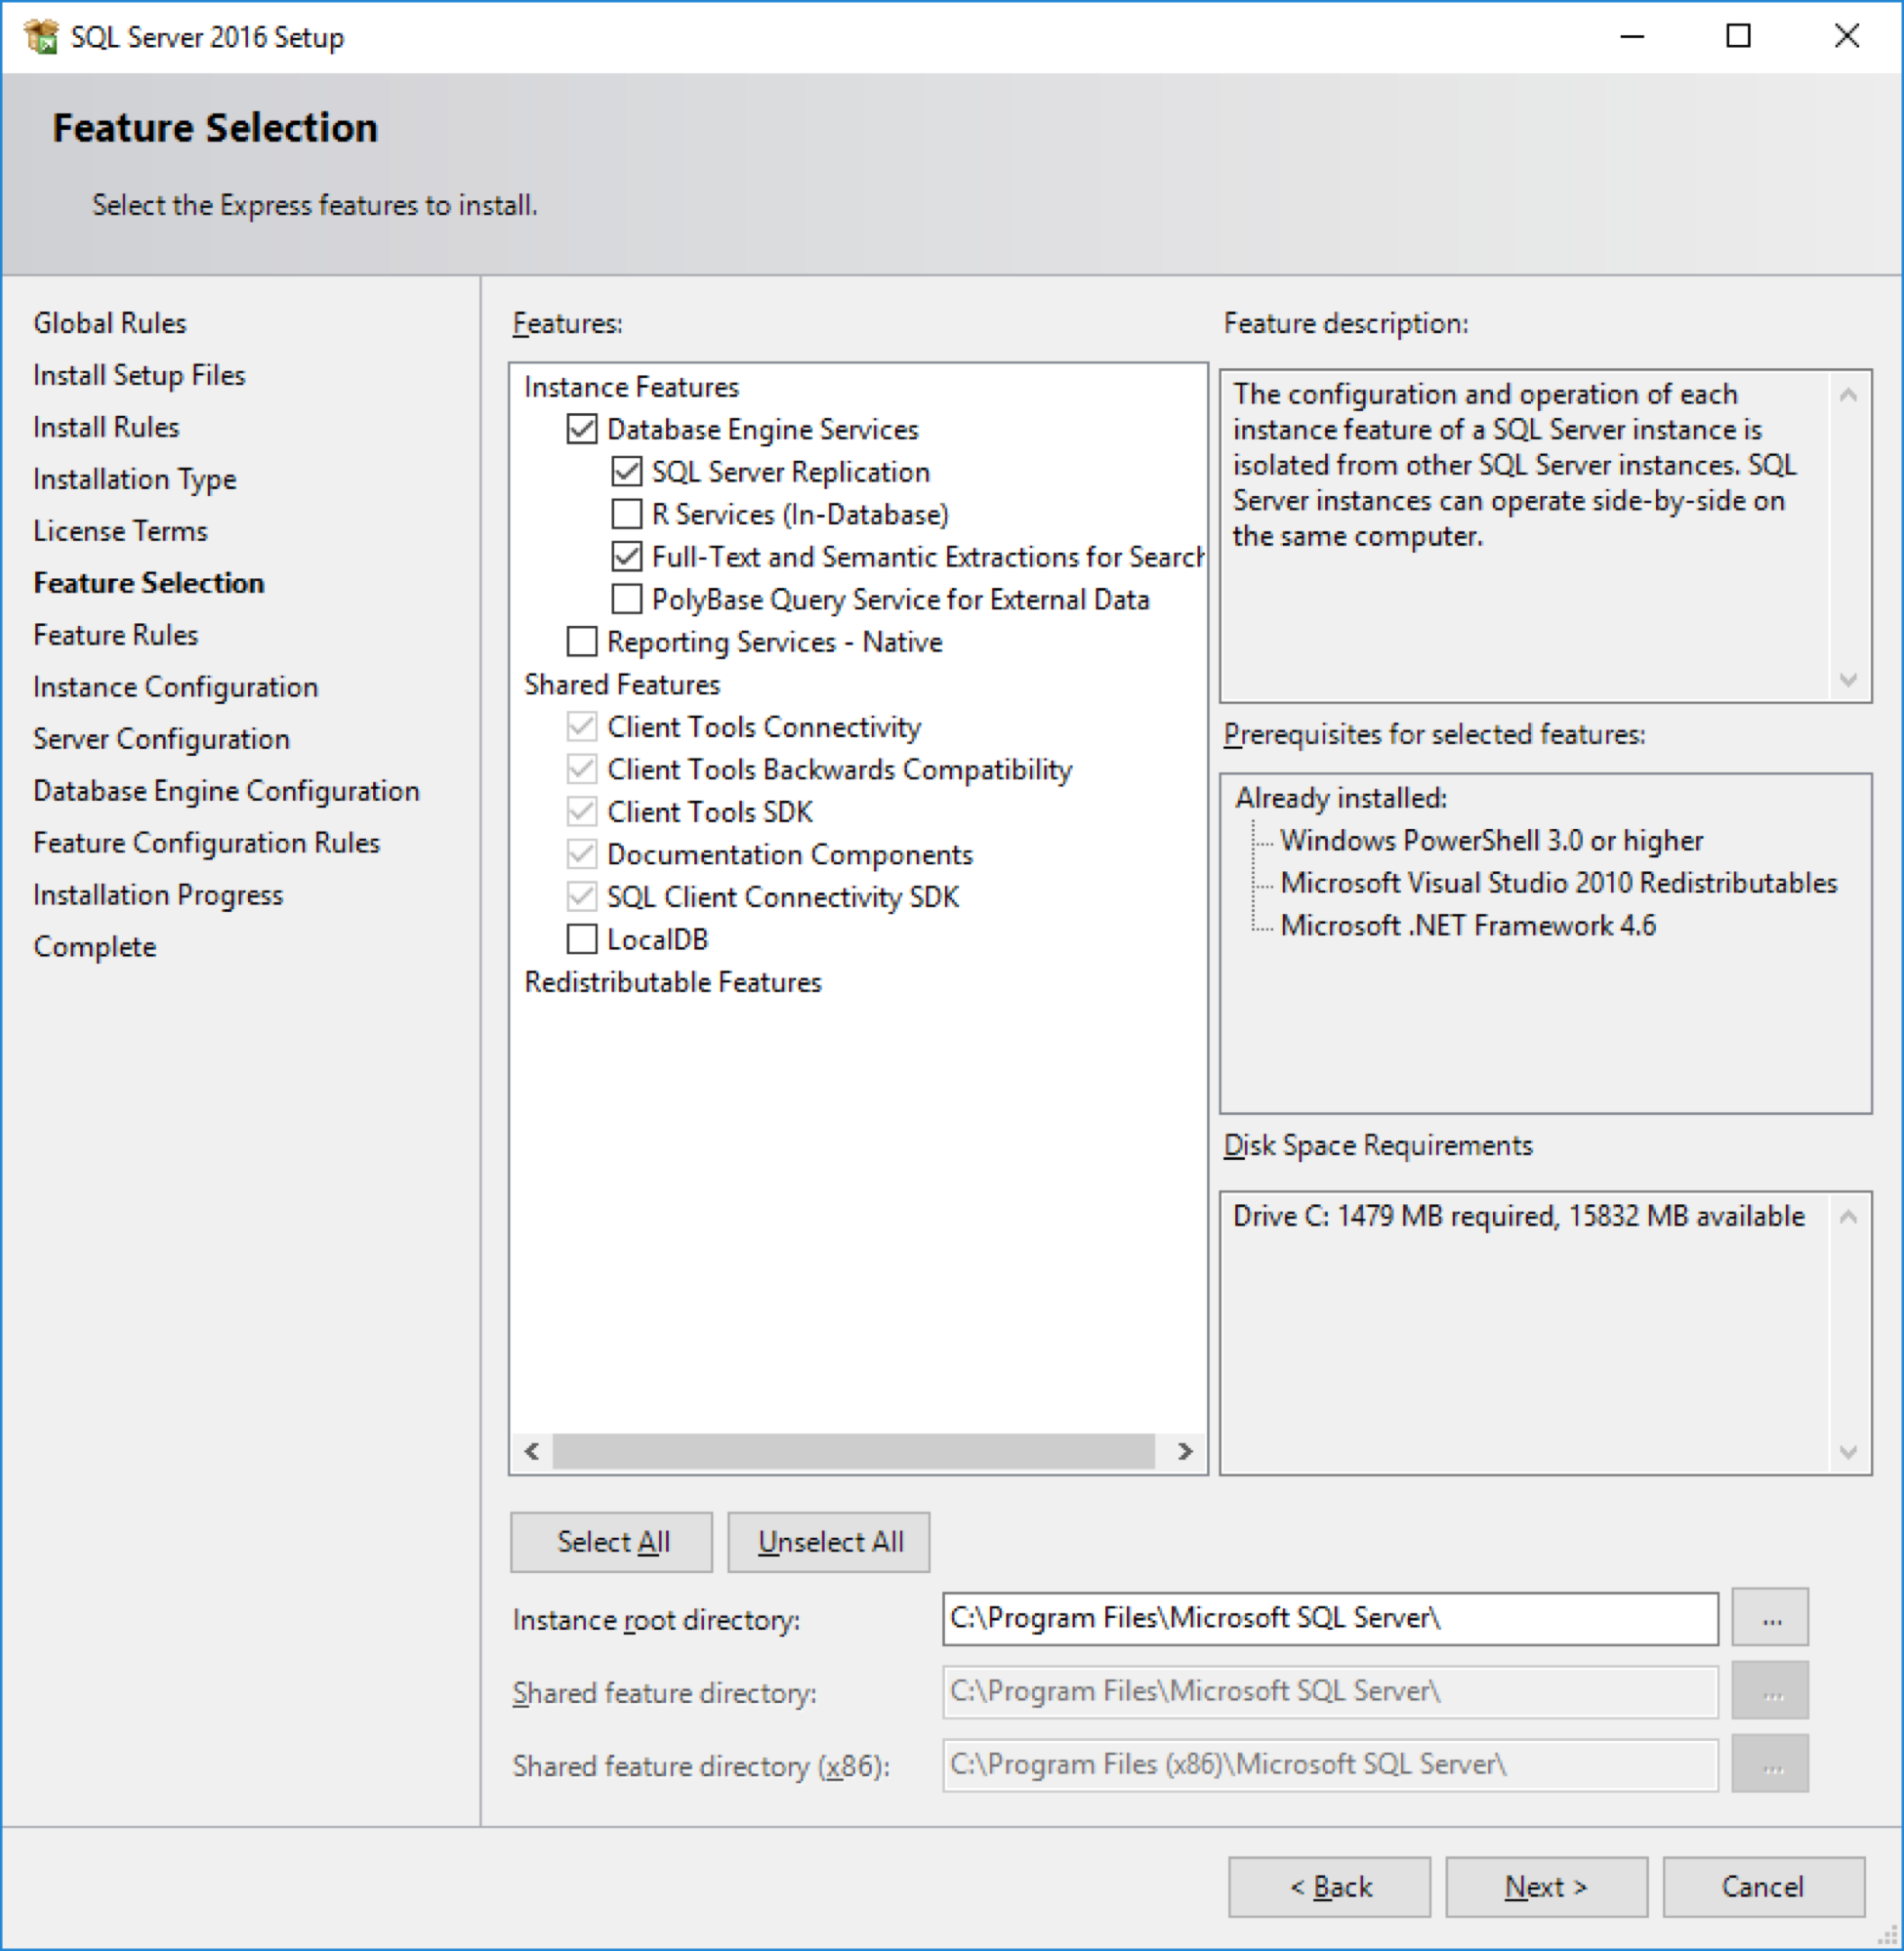Browse for shared feature directory (x86)
Image resolution: width=1904 pixels, height=1951 pixels.
[1770, 1764]
